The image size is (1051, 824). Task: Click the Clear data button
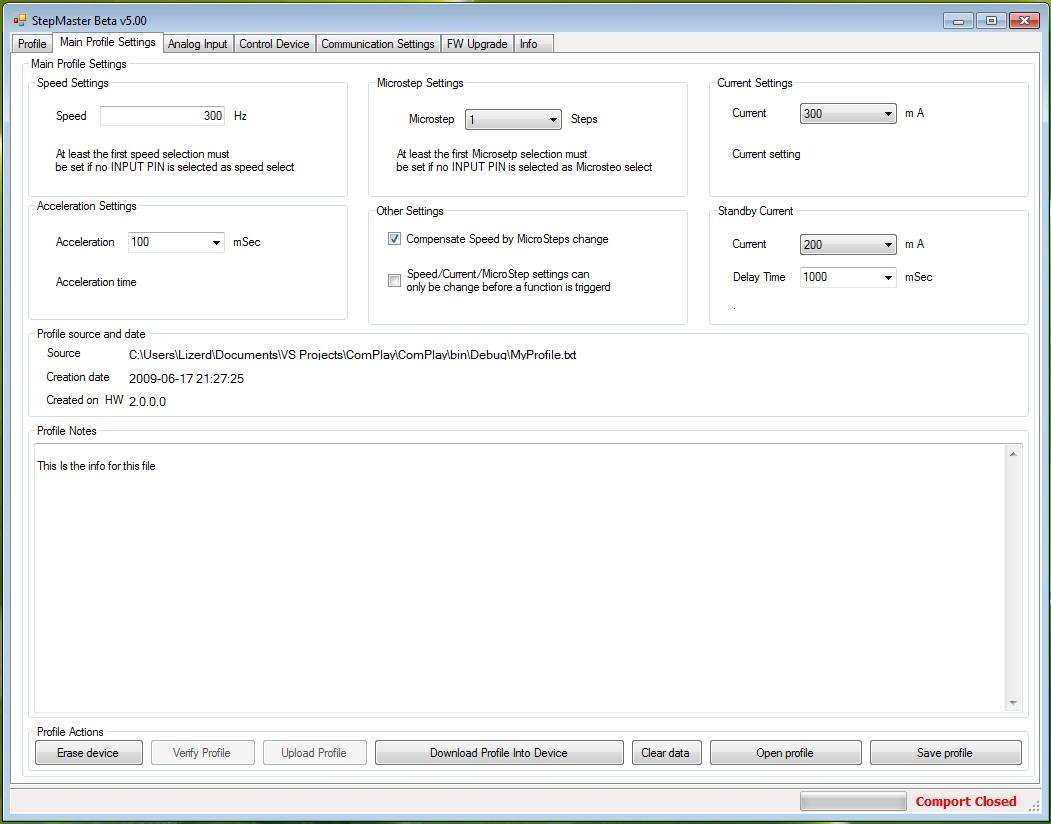click(x=665, y=753)
